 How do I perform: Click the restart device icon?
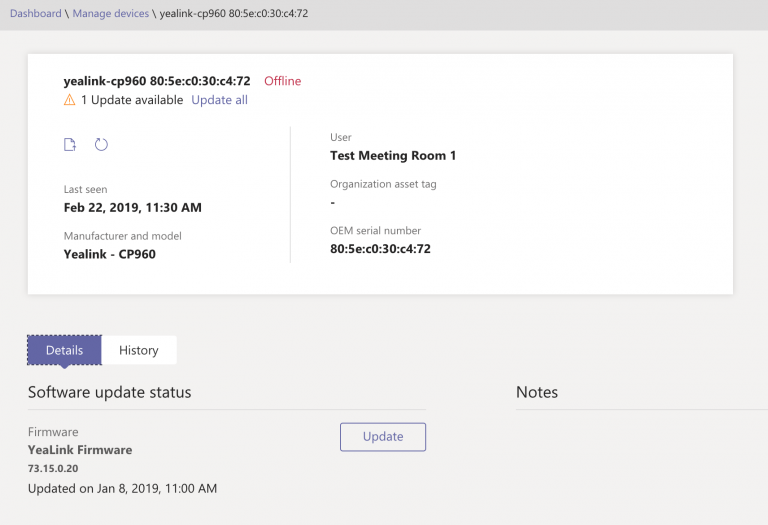101,144
